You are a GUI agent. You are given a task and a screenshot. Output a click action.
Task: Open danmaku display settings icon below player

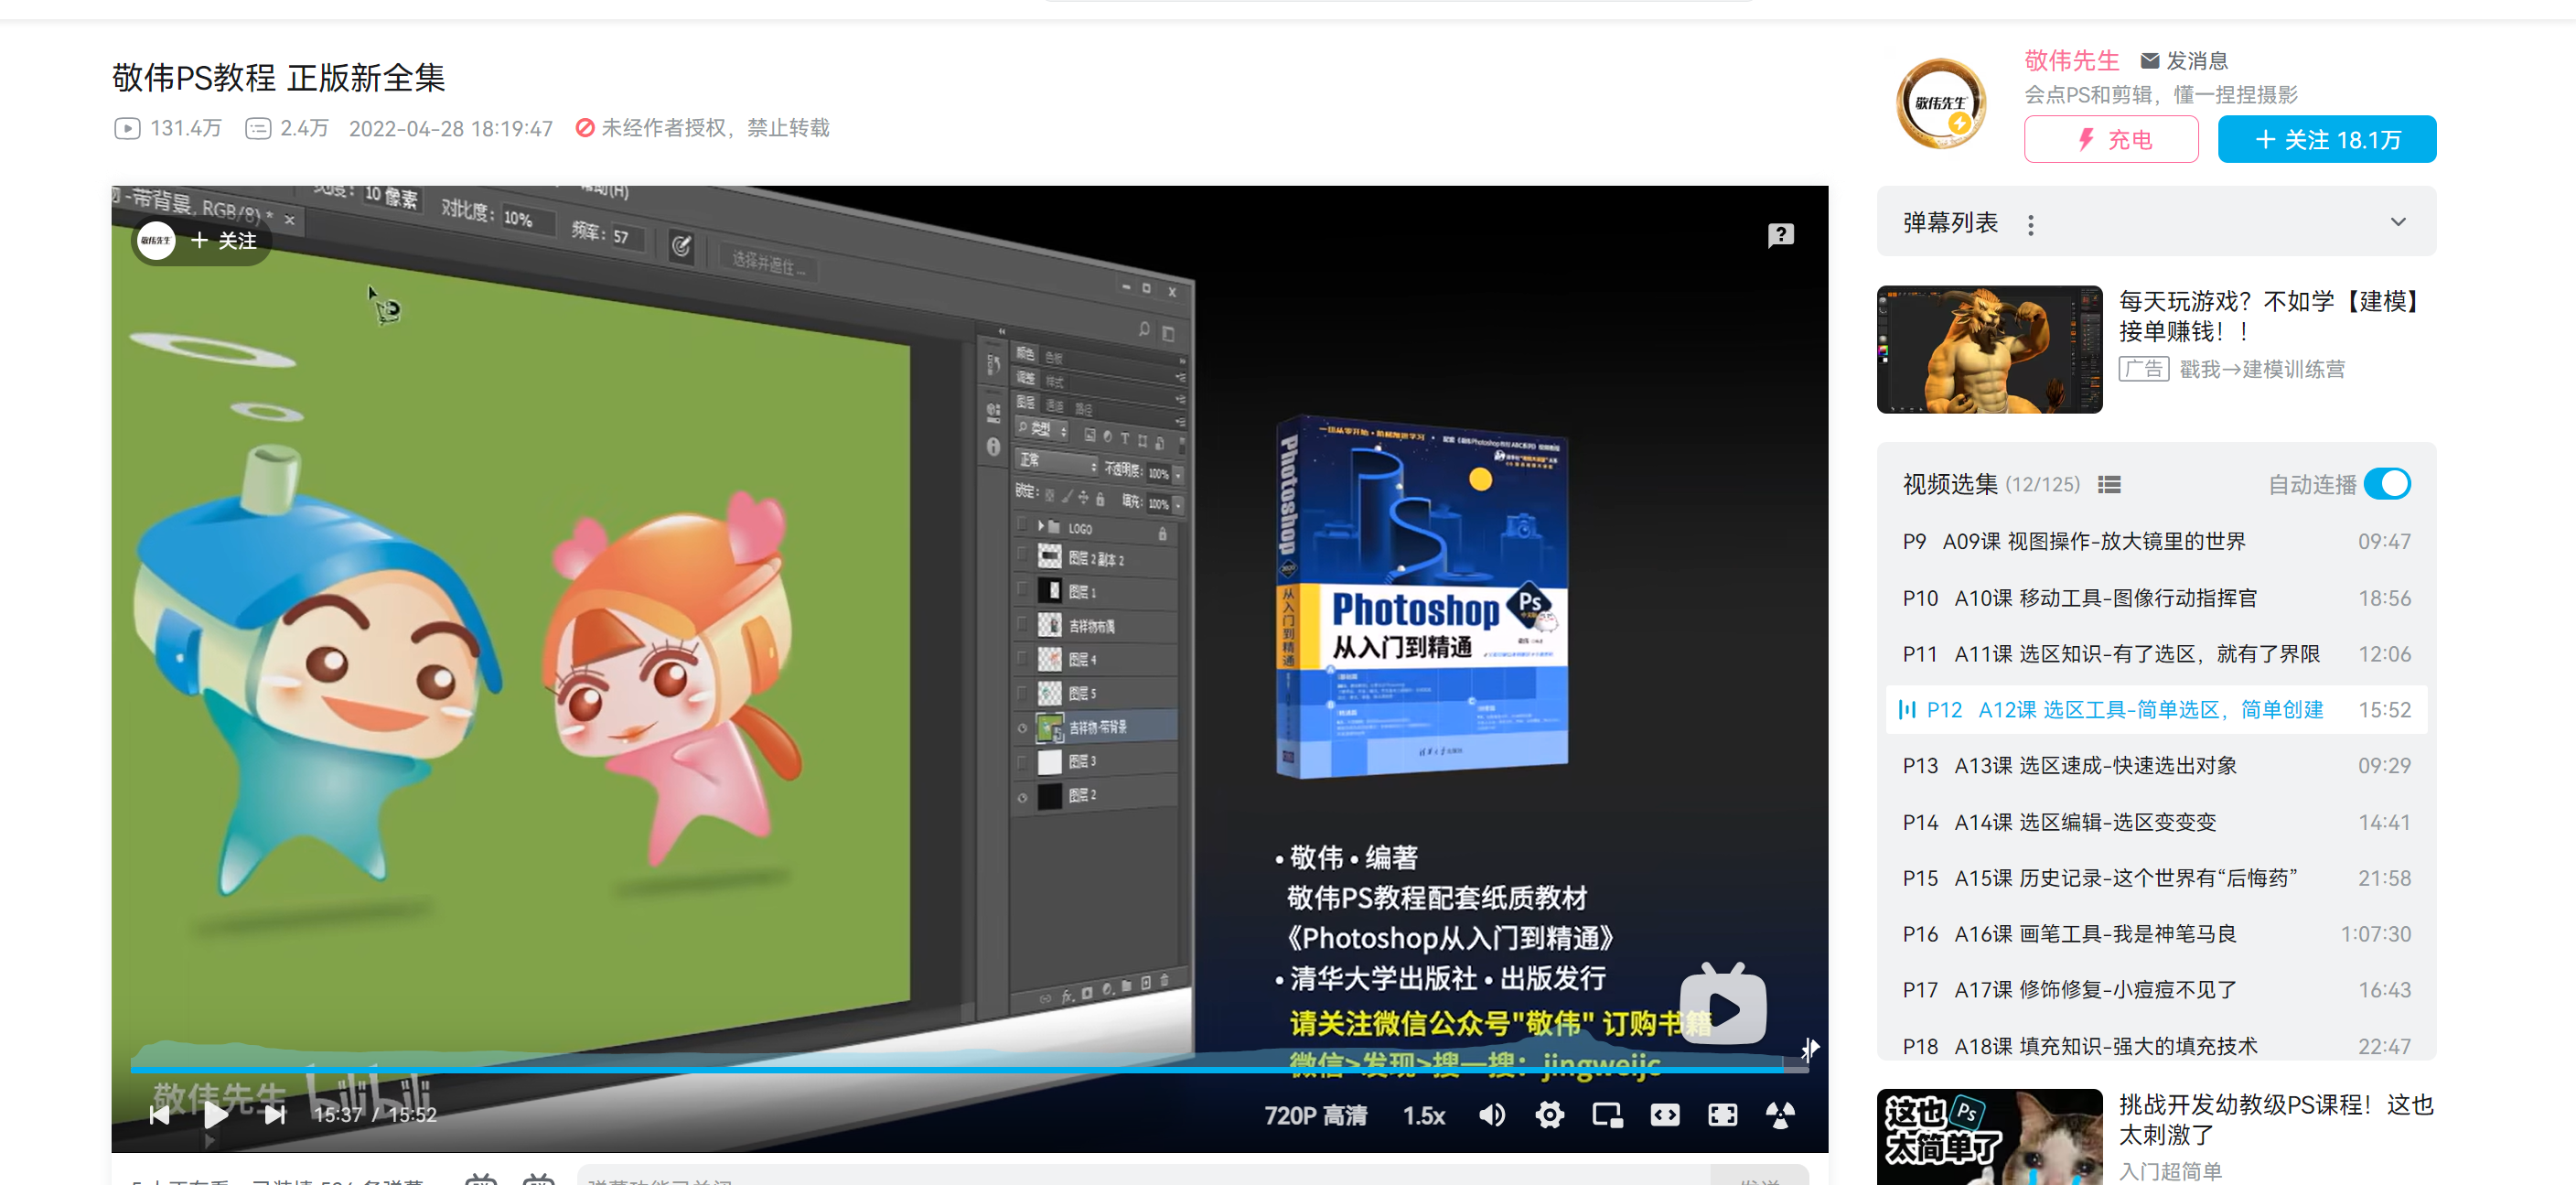point(538,1178)
